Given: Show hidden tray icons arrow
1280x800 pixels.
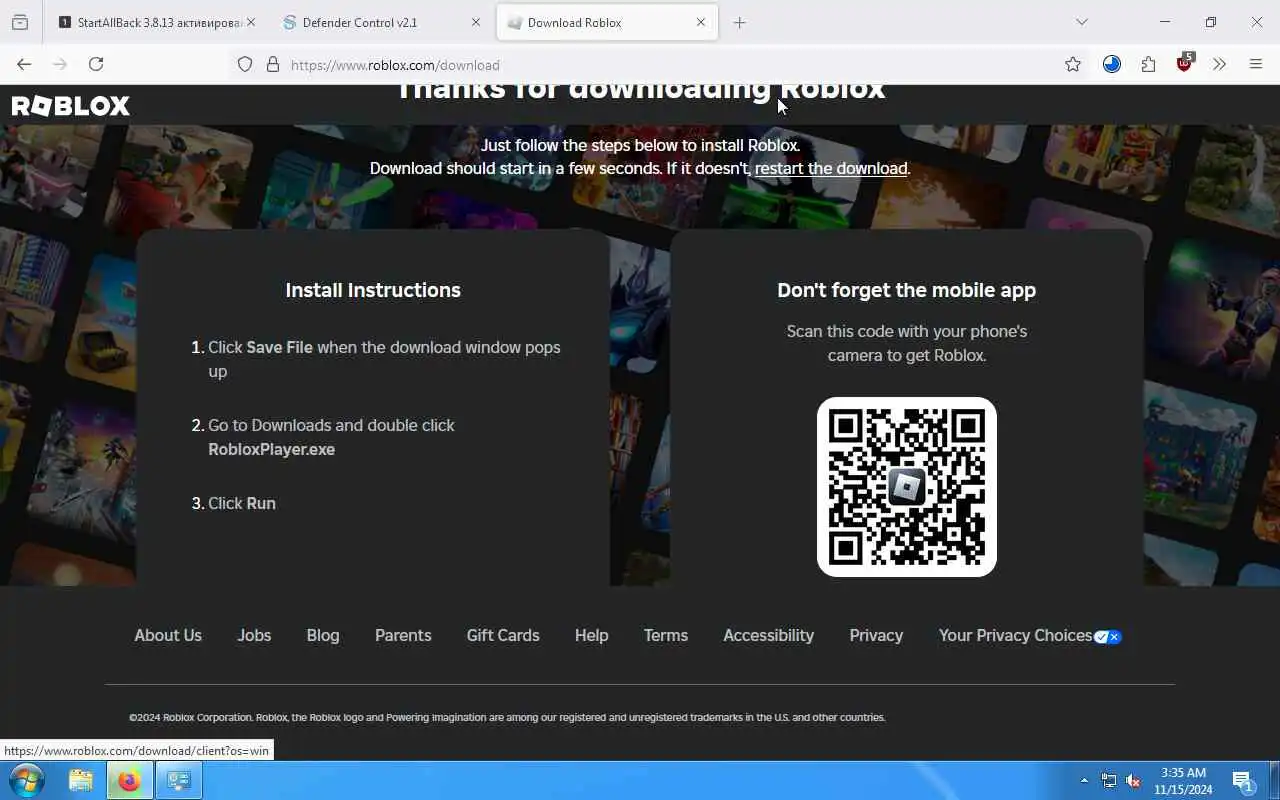Looking at the screenshot, I should tap(1084, 780).
